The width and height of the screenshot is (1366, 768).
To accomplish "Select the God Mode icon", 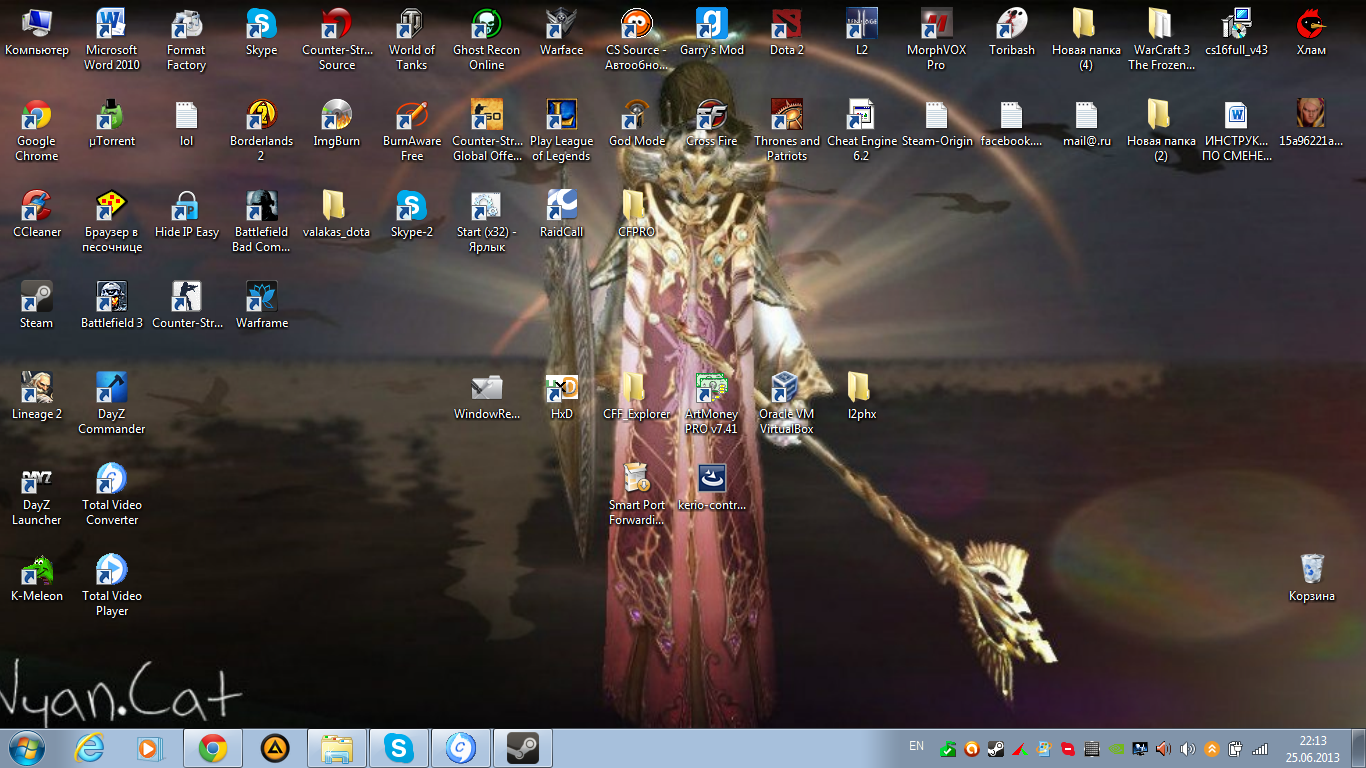I will [637, 122].
